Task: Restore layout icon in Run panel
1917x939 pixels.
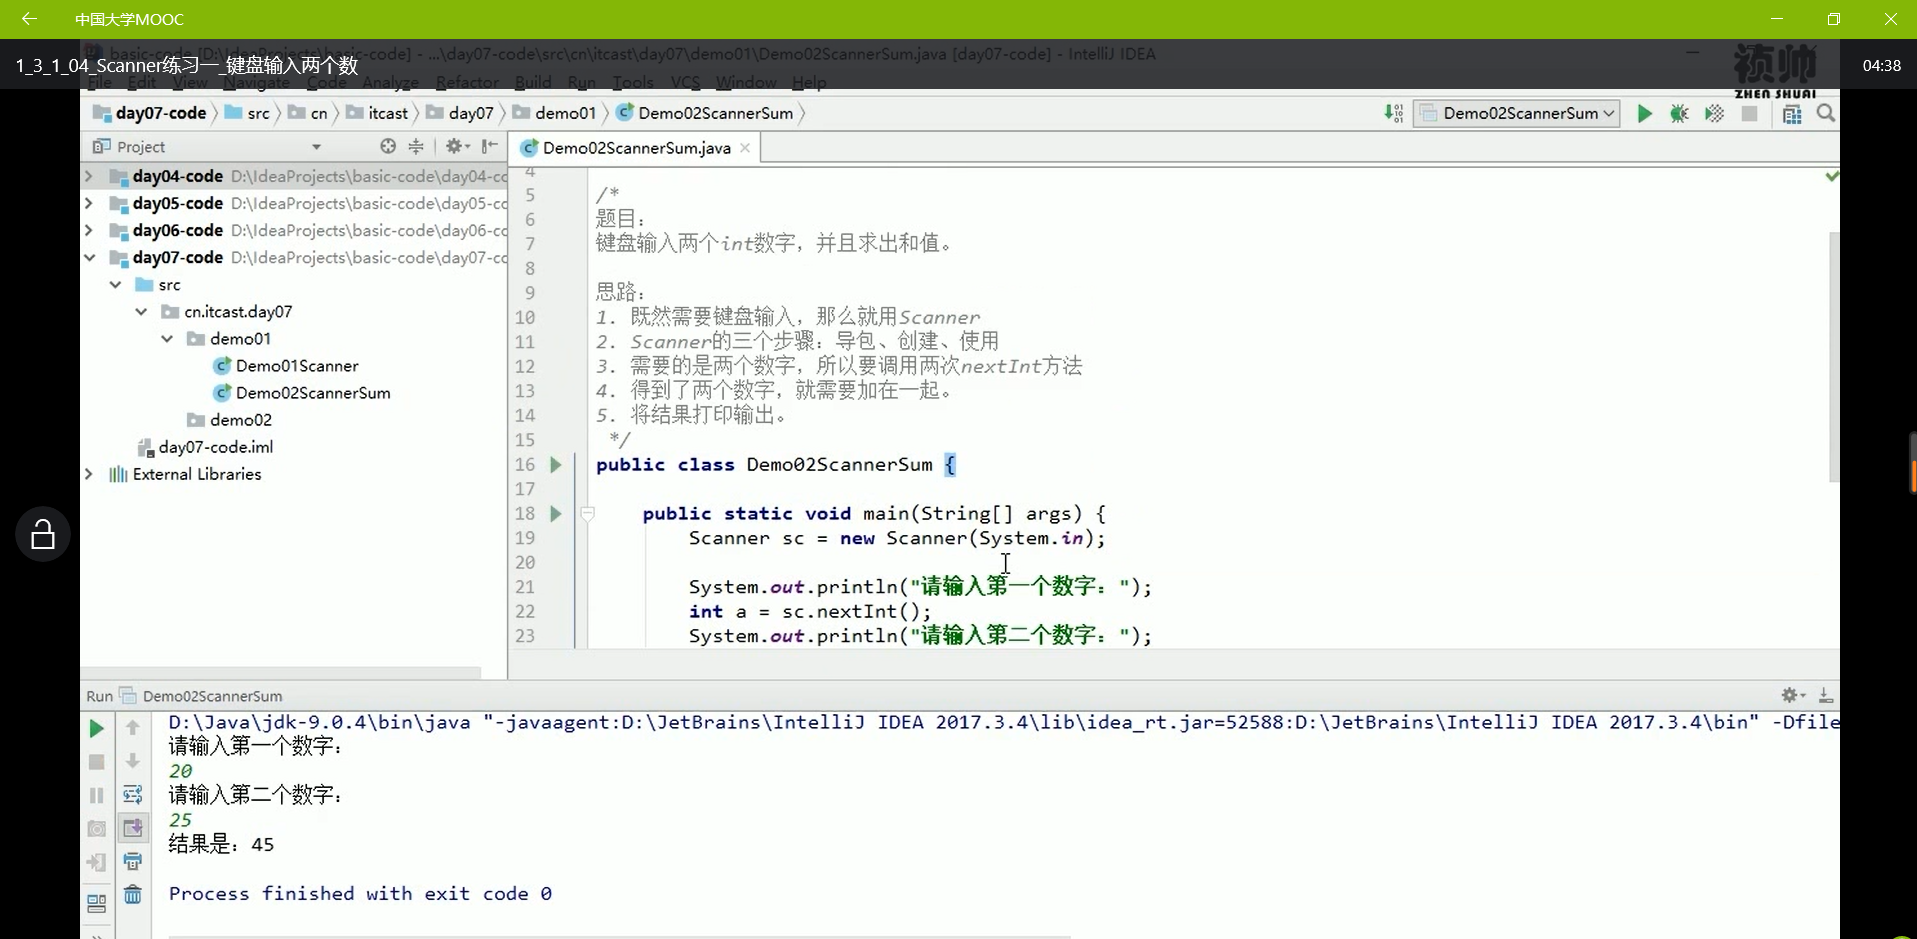Action: pos(96,904)
